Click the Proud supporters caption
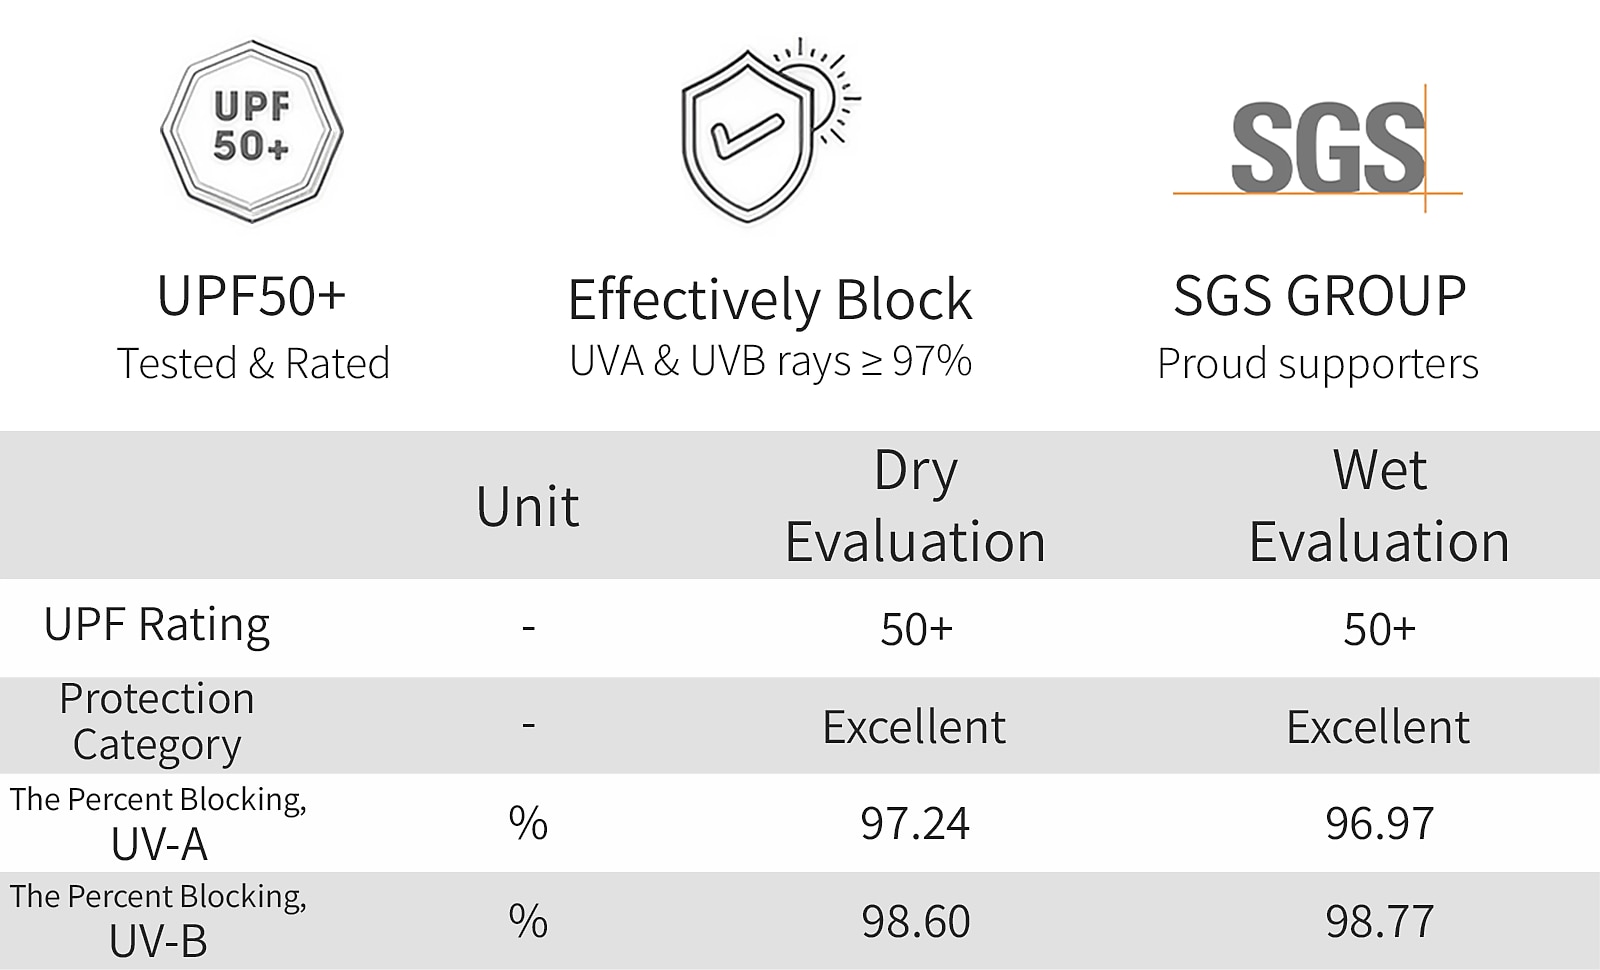Image resolution: width=1600 pixels, height=970 pixels. click(x=1318, y=364)
